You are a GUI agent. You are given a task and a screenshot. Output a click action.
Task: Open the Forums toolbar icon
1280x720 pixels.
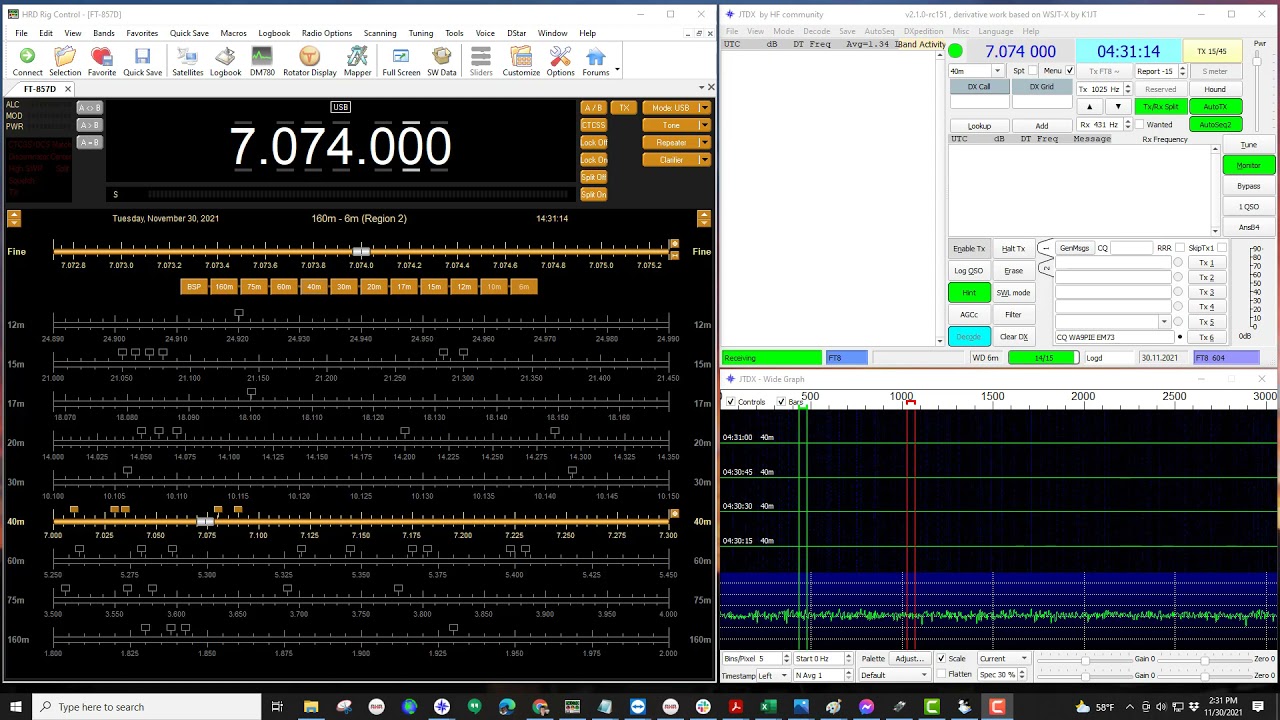coord(596,61)
